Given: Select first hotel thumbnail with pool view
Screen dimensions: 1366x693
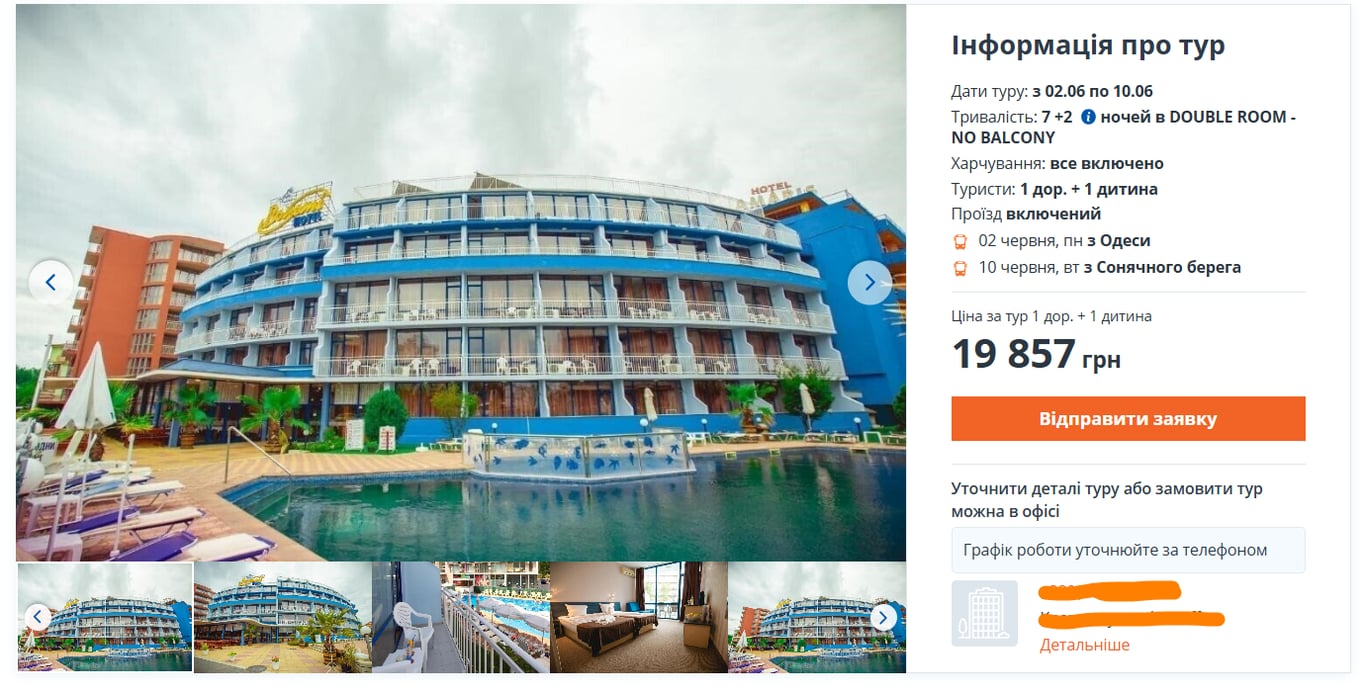Looking at the screenshot, I should 105,617.
